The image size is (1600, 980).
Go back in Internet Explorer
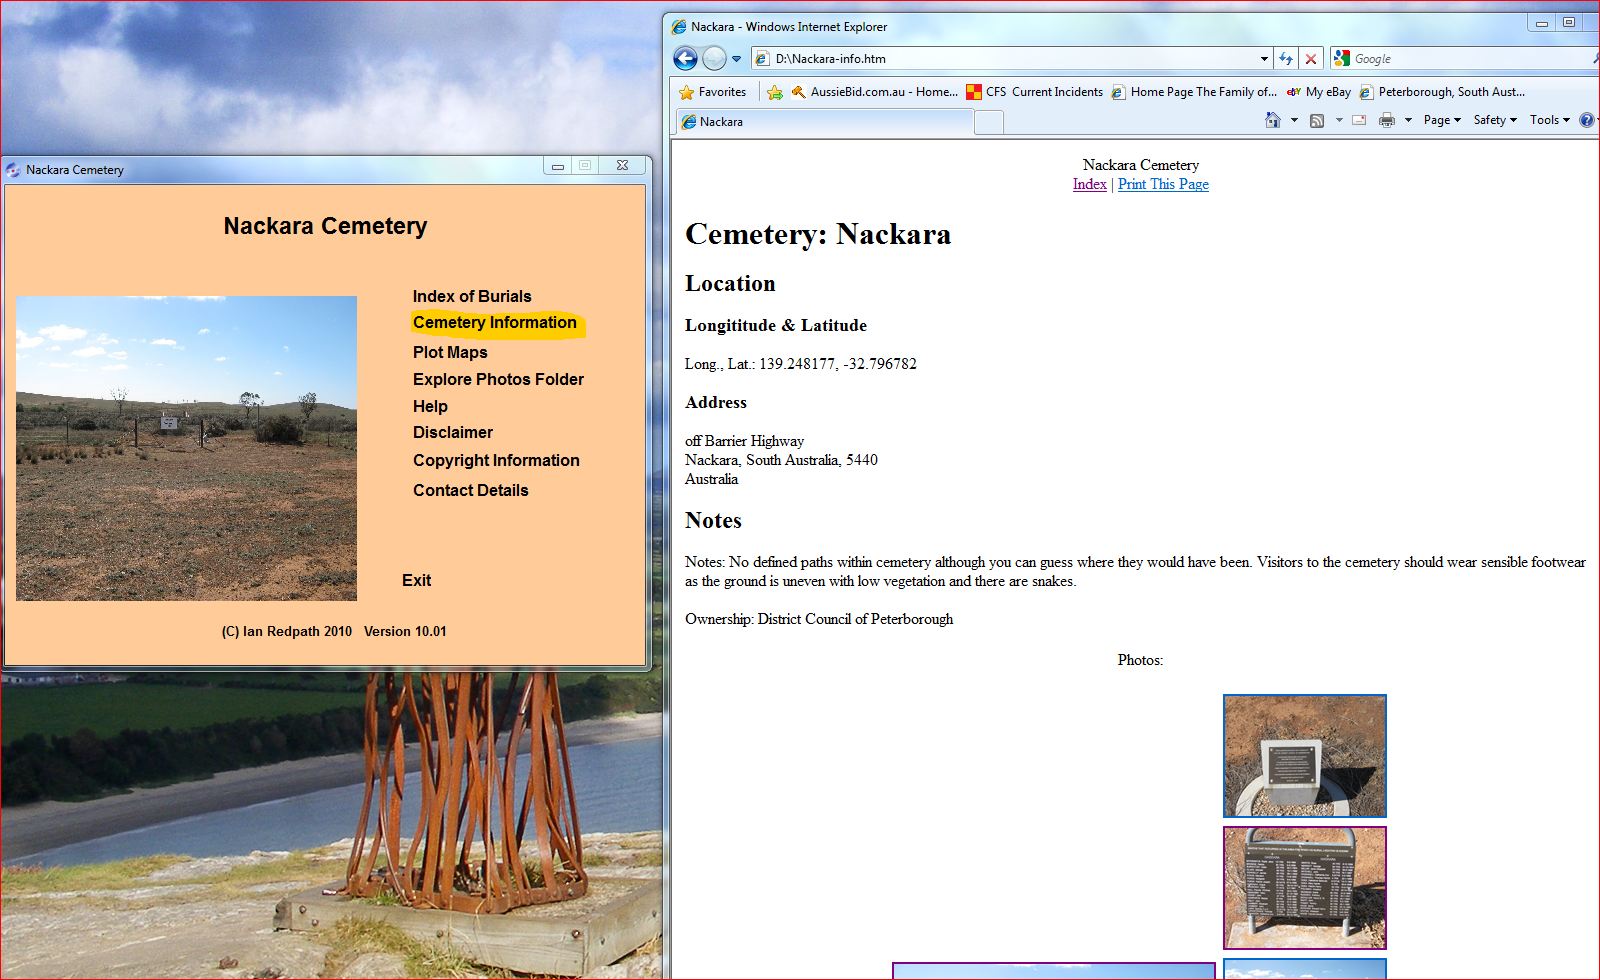[x=685, y=58]
